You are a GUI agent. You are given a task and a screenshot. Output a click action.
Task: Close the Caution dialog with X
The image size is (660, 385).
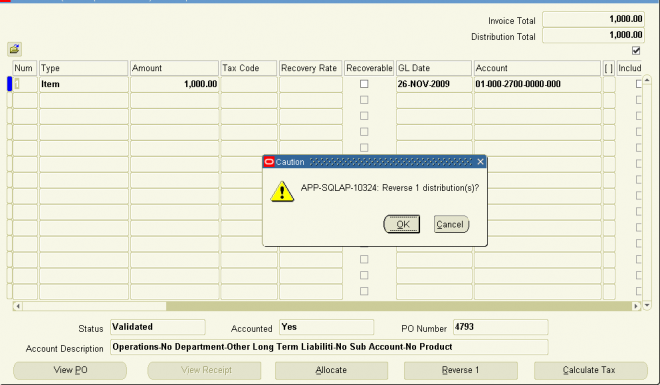click(480, 162)
